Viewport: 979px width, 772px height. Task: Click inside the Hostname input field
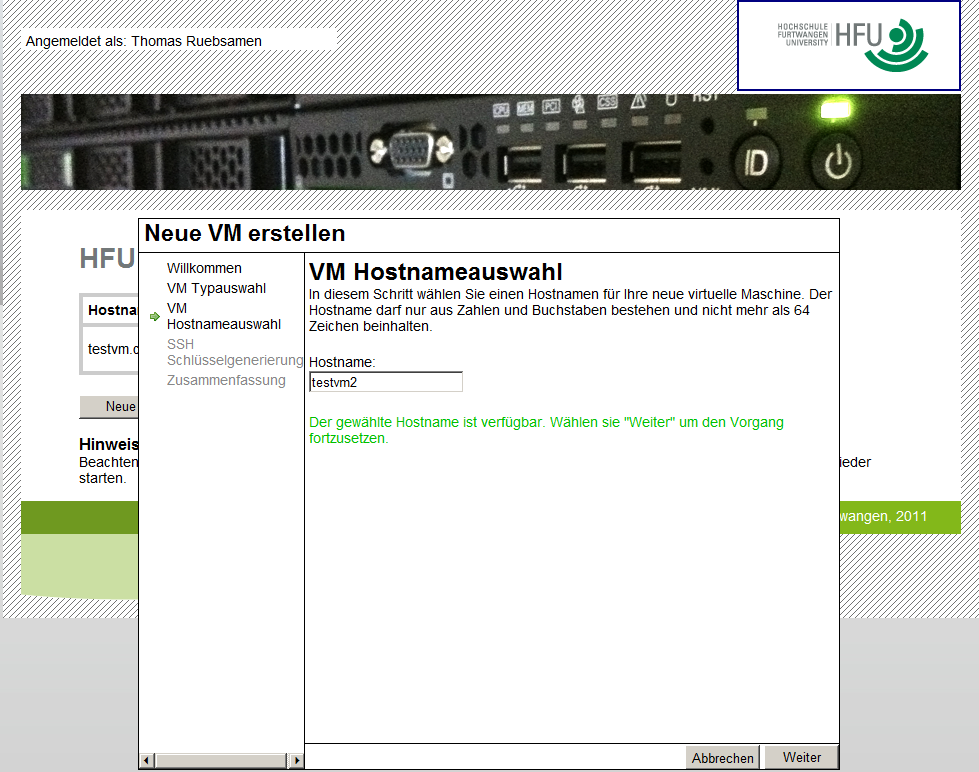click(385, 381)
